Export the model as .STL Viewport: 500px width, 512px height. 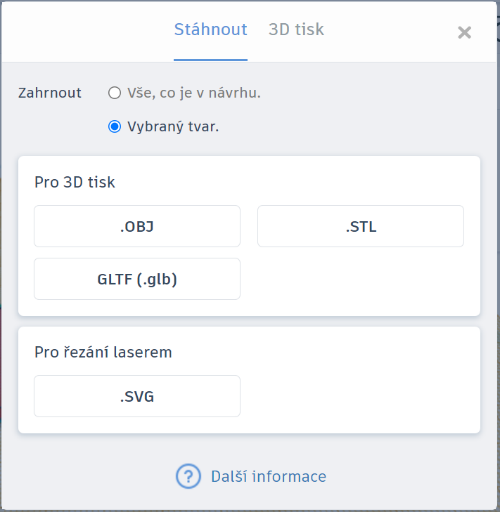360,226
